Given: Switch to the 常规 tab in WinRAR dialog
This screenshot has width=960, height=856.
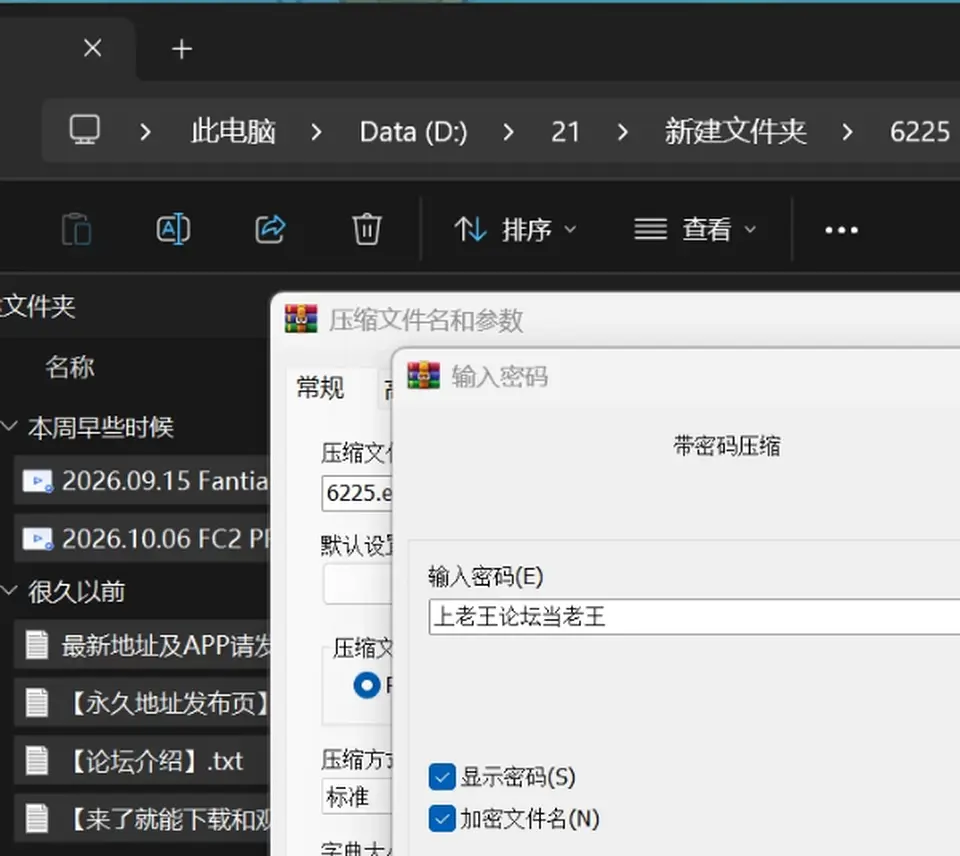Looking at the screenshot, I should pos(320,388).
